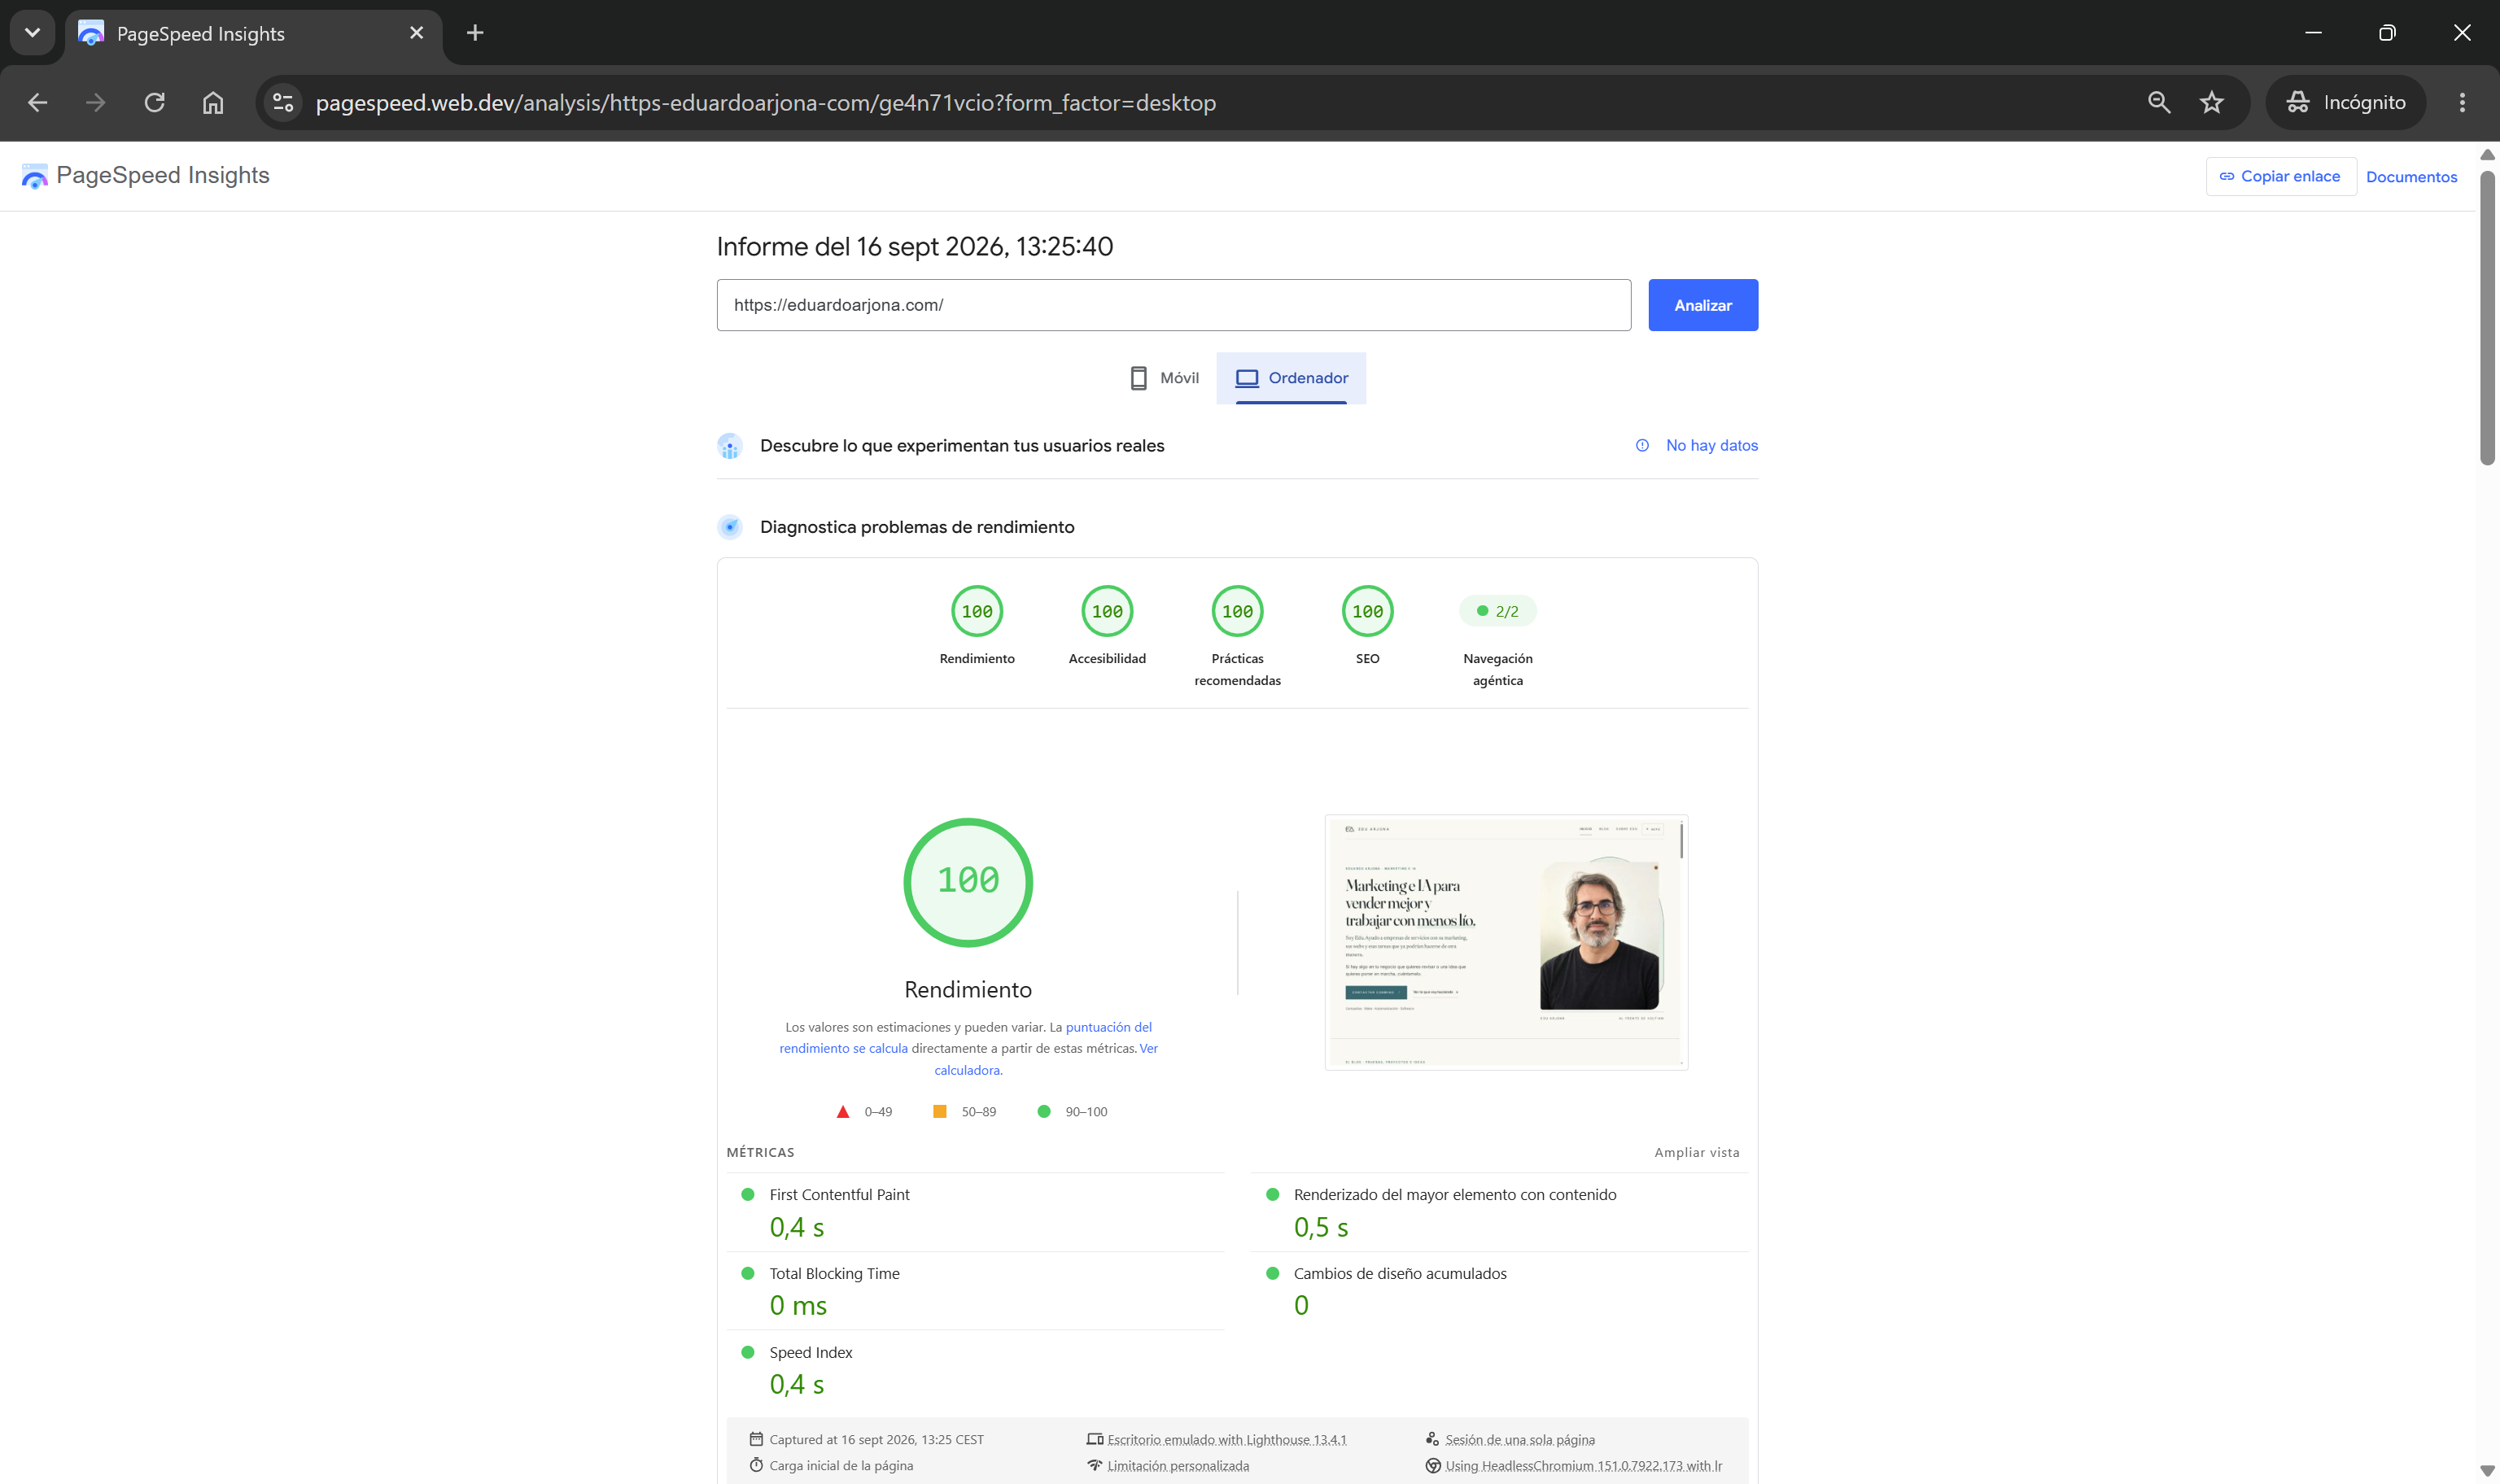
Task: Restore down the browser window
Action: (x=2387, y=33)
